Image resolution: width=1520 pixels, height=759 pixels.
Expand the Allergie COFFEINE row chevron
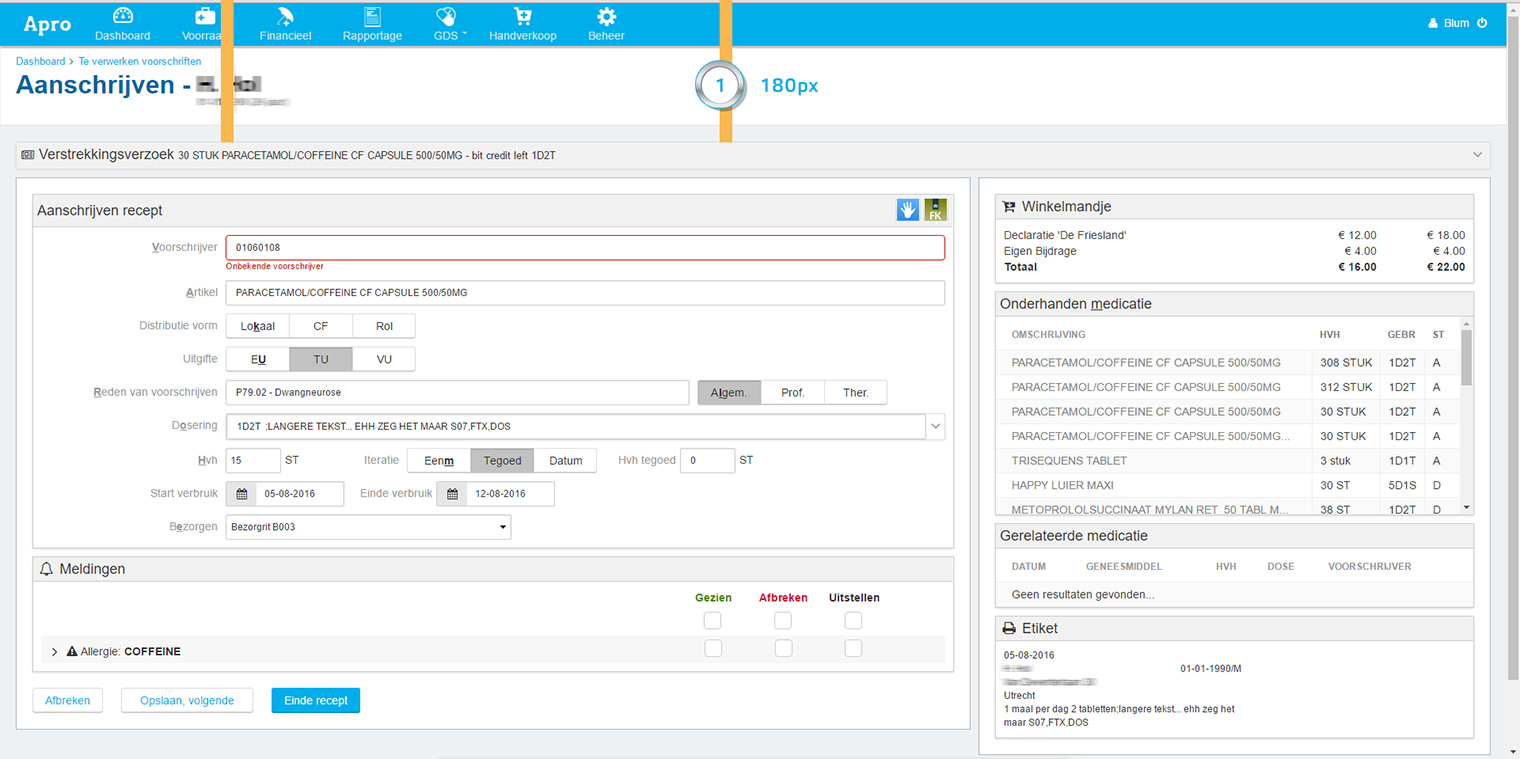pos(55,652)
